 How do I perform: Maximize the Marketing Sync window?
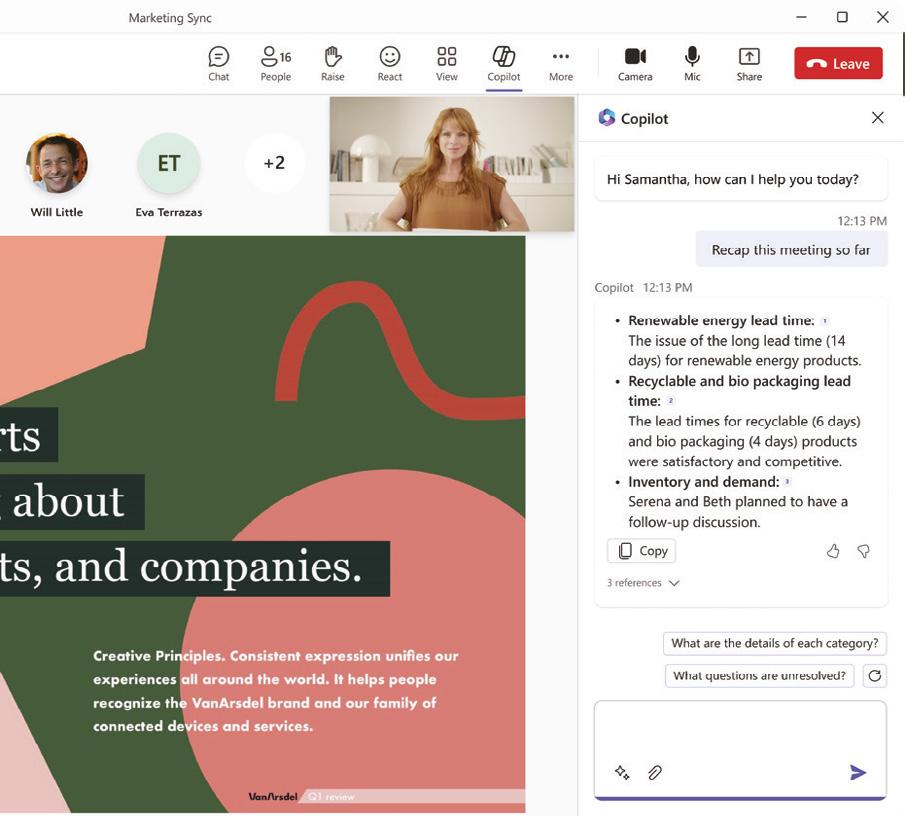pos(842,17)
